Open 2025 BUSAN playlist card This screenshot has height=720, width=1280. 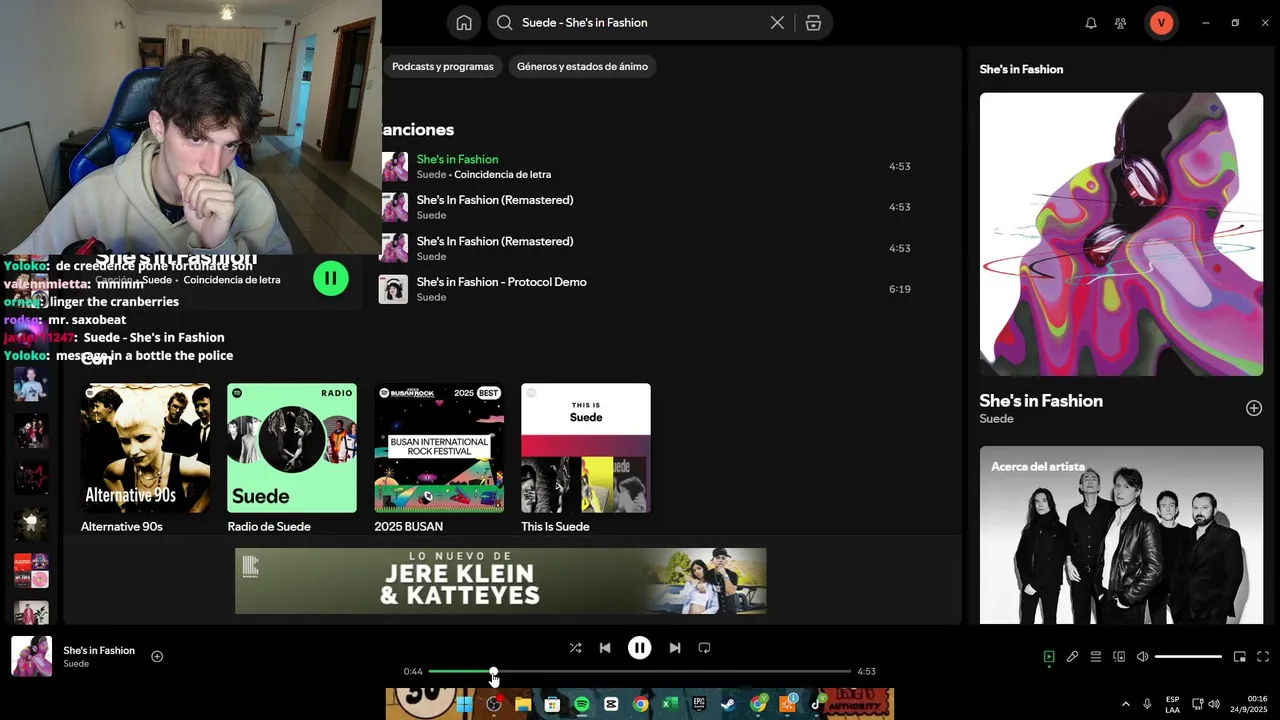point(439,459)
